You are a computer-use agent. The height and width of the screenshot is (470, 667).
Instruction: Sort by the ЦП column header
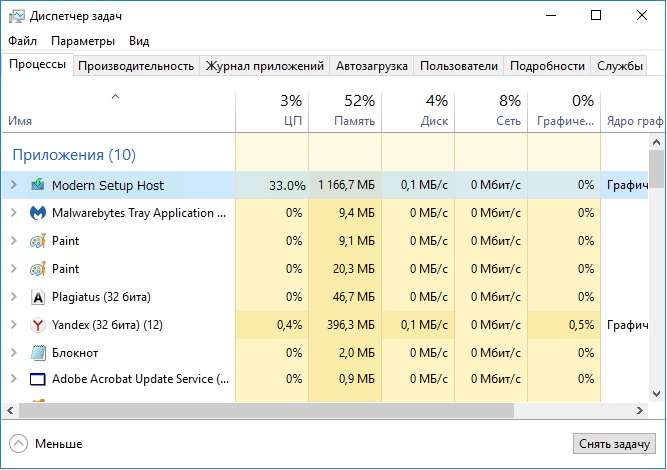[272, 111]
